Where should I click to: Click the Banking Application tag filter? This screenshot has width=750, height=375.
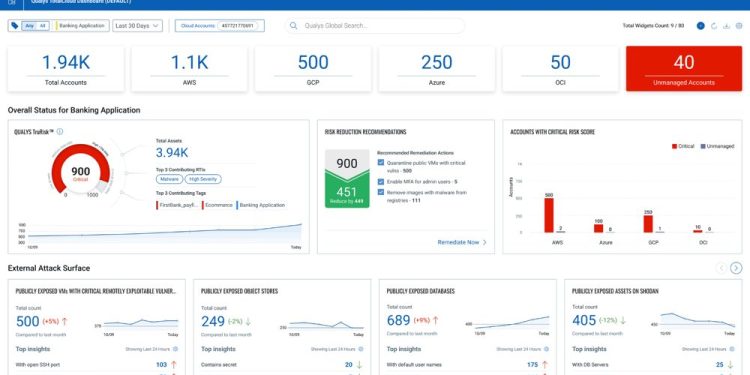[x=81, y=26]
